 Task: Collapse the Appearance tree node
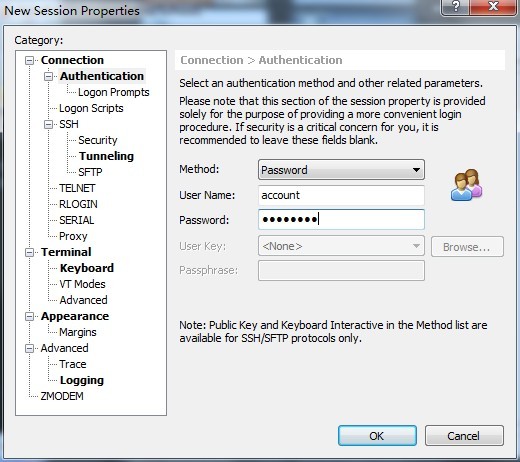[30, 316]
